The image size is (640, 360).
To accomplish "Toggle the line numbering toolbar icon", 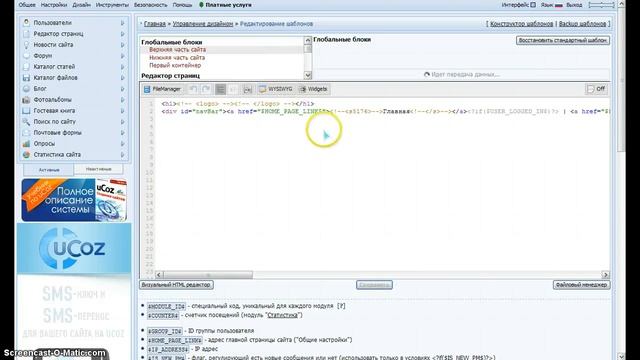I will [x=220, y=89].
